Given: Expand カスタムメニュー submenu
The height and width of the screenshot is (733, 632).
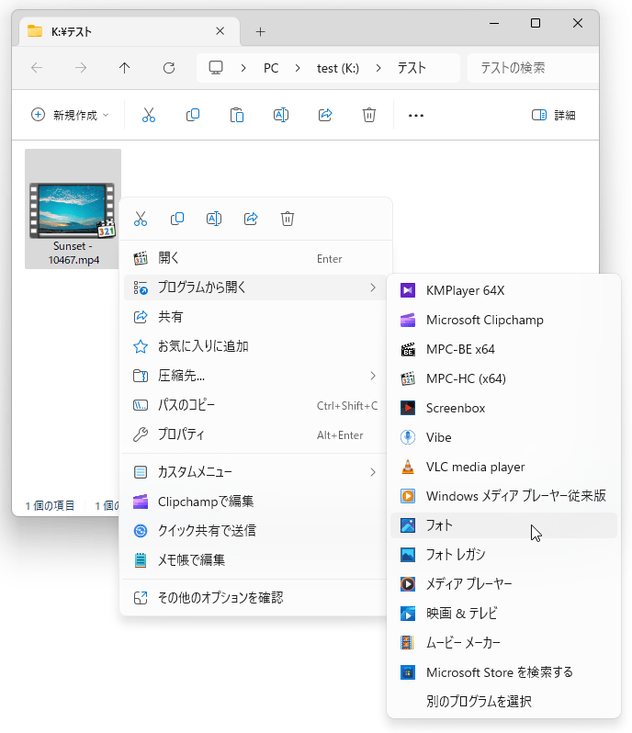Looking at the screenshot, I should [x=255, y=472].
